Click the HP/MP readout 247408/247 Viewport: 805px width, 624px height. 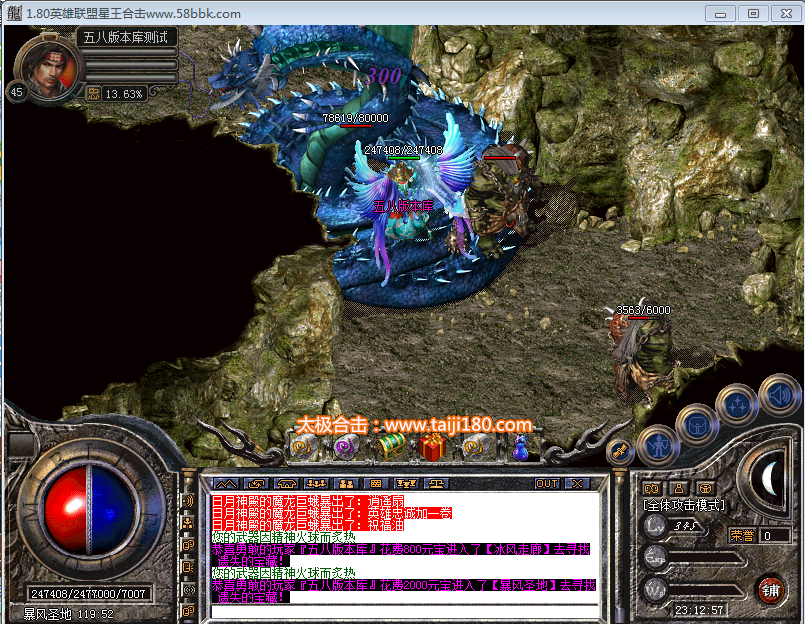tap(89, 594)
